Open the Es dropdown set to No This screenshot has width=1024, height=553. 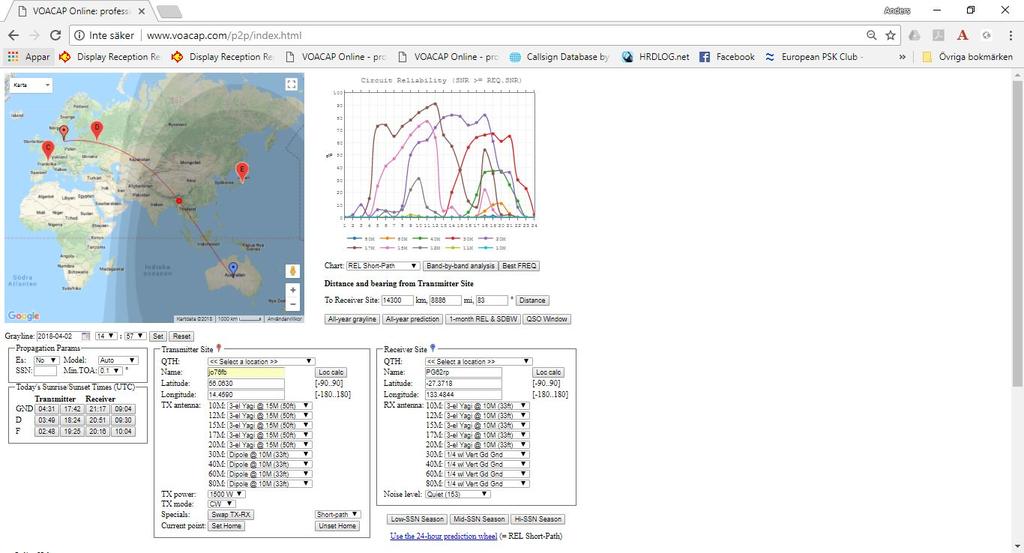[46, 360]
